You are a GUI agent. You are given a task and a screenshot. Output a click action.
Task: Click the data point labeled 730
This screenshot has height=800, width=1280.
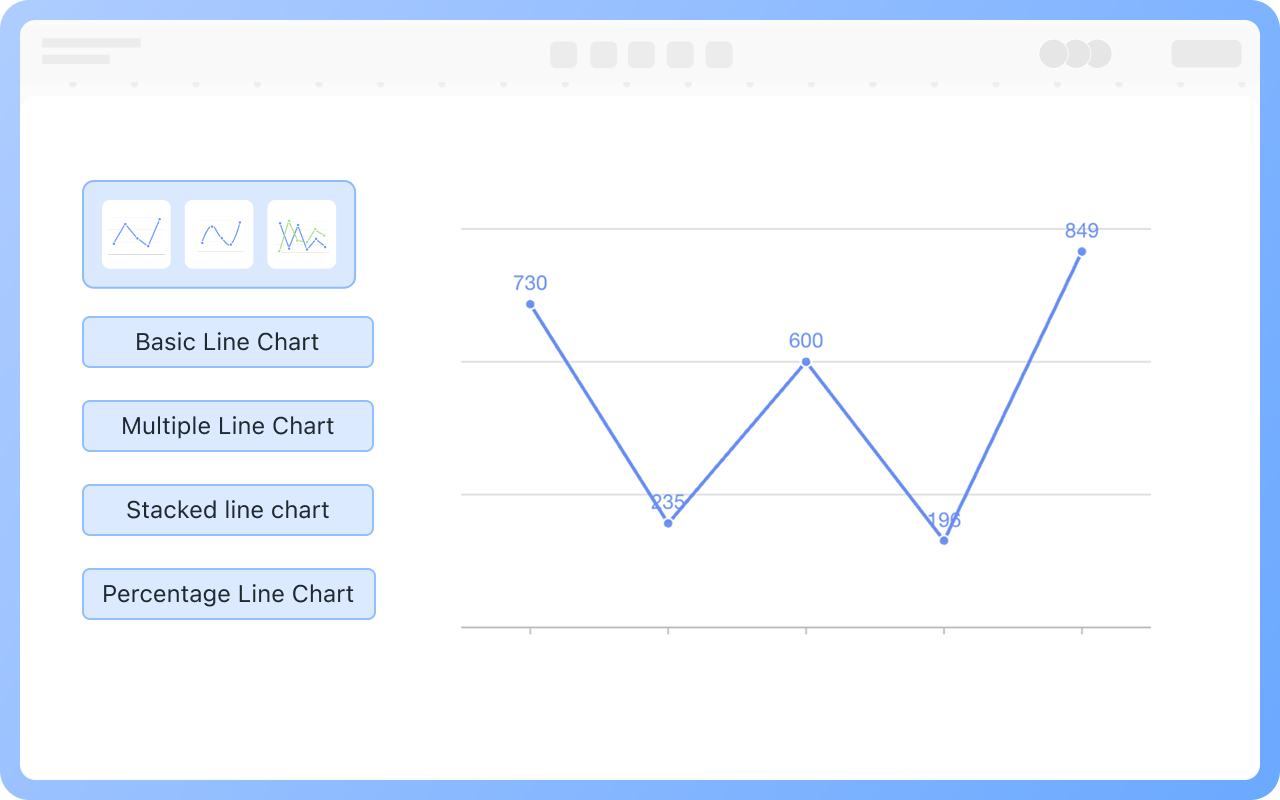pos(530,304)
